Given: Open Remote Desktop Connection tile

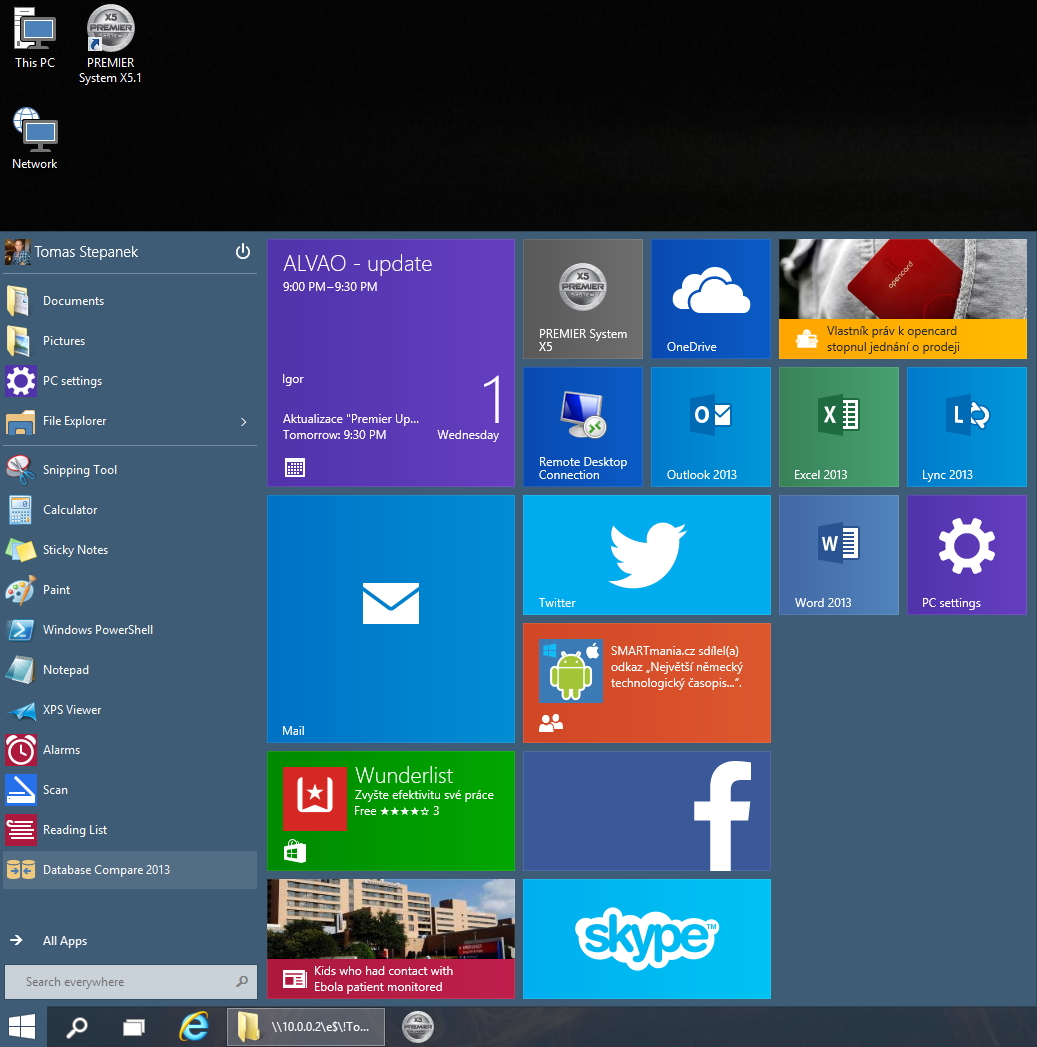Looking at the screenshot, I should pyautogui.click(x=583, y=427).
